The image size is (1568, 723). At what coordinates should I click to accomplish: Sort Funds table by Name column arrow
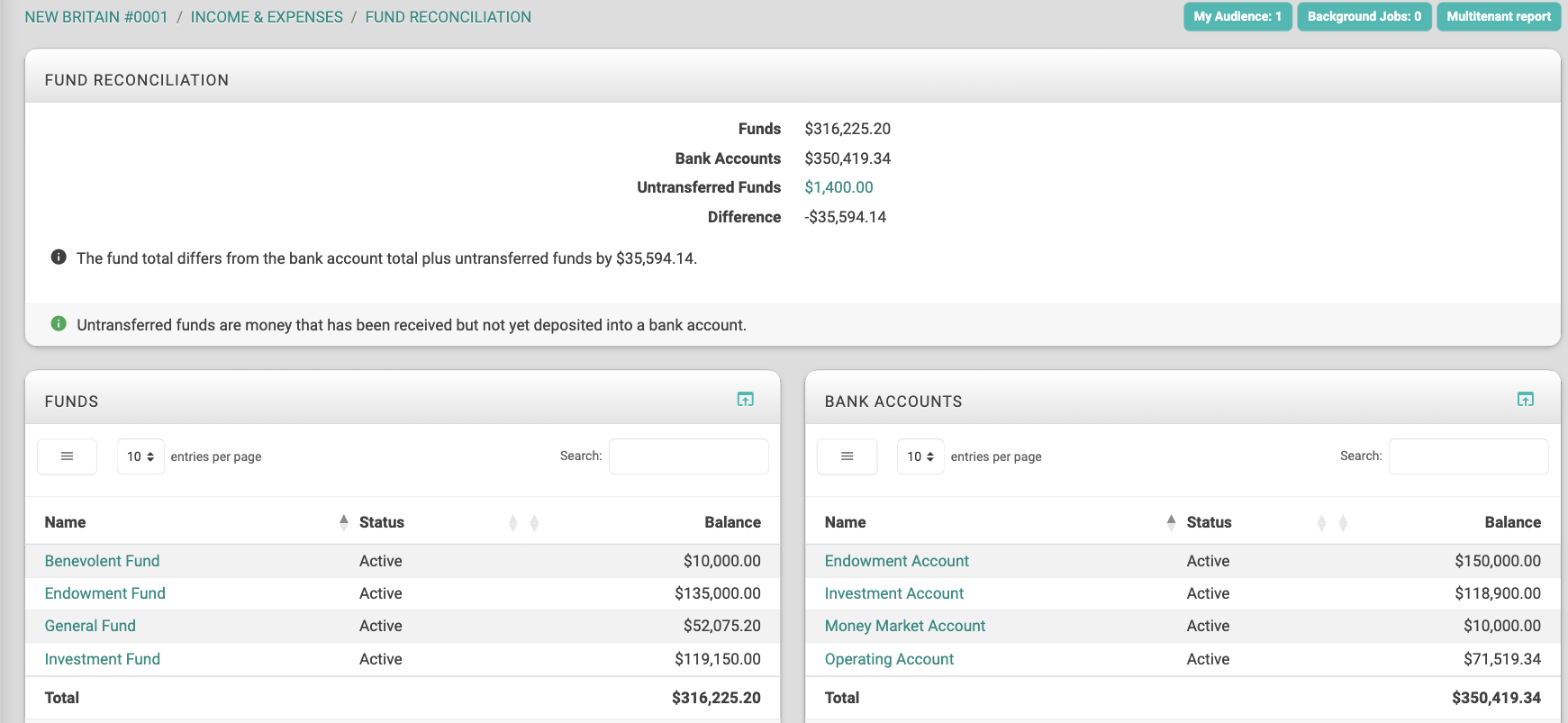(344, 522)
